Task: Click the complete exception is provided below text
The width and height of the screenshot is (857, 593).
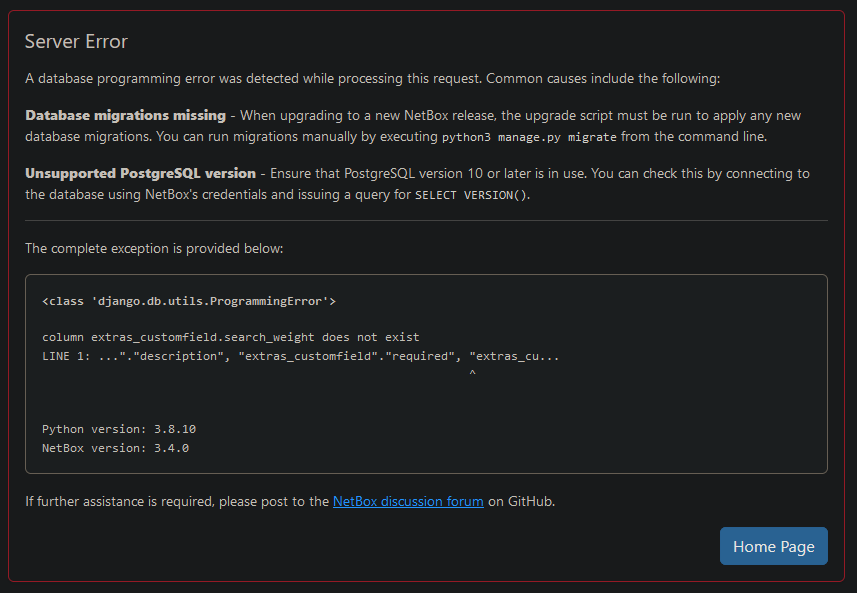Action: coord(154,249)
